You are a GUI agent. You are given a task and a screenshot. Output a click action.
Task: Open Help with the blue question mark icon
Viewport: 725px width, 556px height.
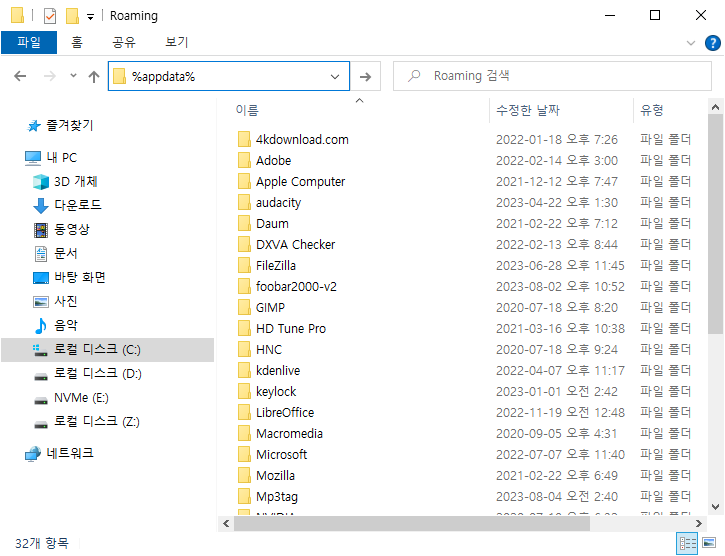click(x=713, y=43)
